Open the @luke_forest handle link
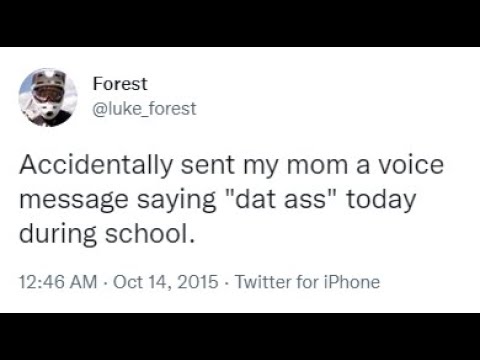 click(144, 109)
